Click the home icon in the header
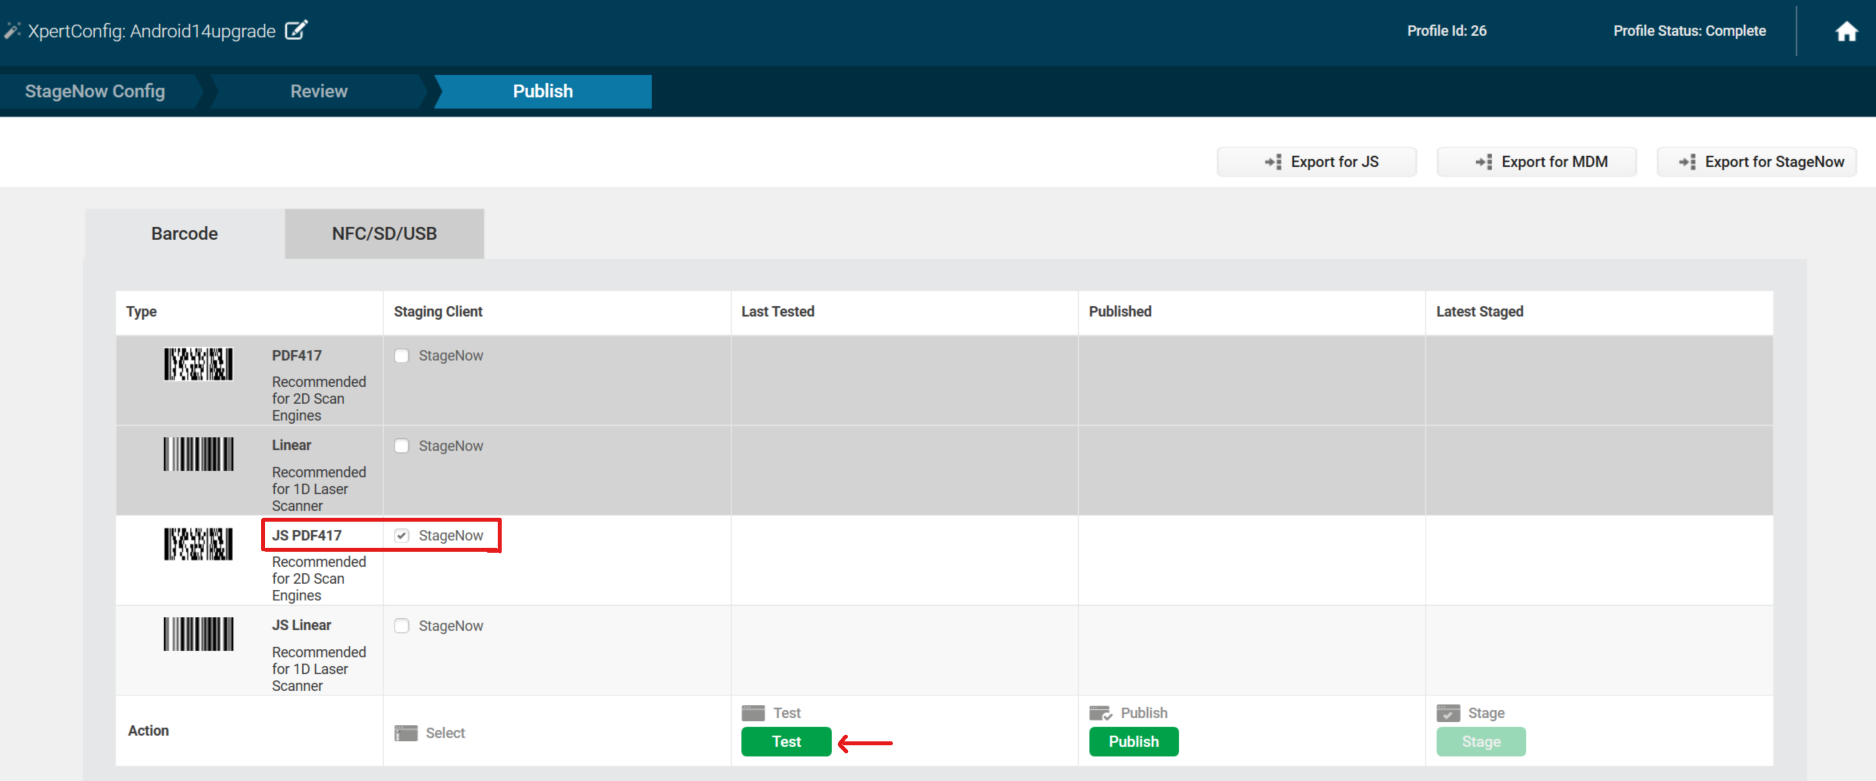 [x=1846, y=32]
